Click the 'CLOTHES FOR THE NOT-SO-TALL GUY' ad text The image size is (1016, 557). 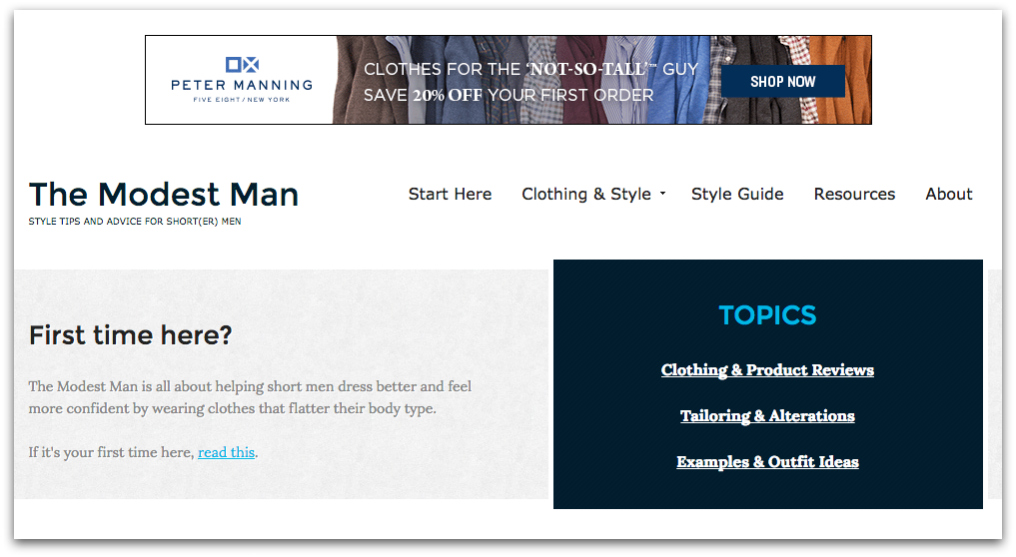[531, 69]
